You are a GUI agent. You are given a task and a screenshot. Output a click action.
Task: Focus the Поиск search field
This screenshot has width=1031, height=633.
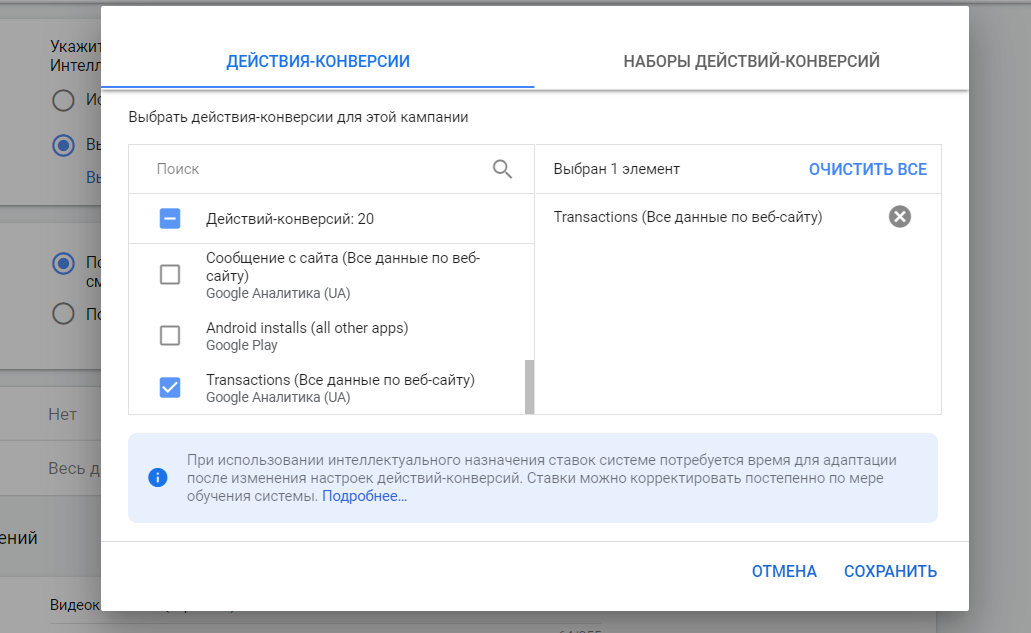[x=320, y=169]
